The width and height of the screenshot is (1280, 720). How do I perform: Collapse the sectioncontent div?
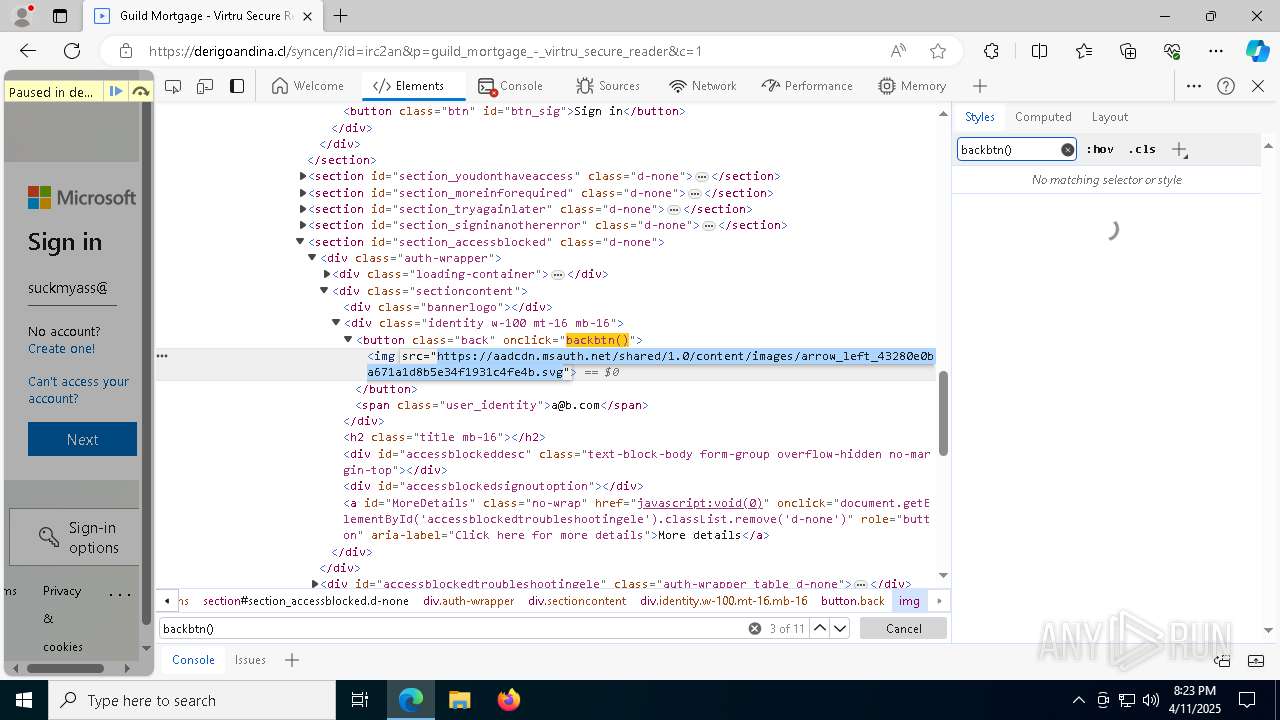point(324,291)
